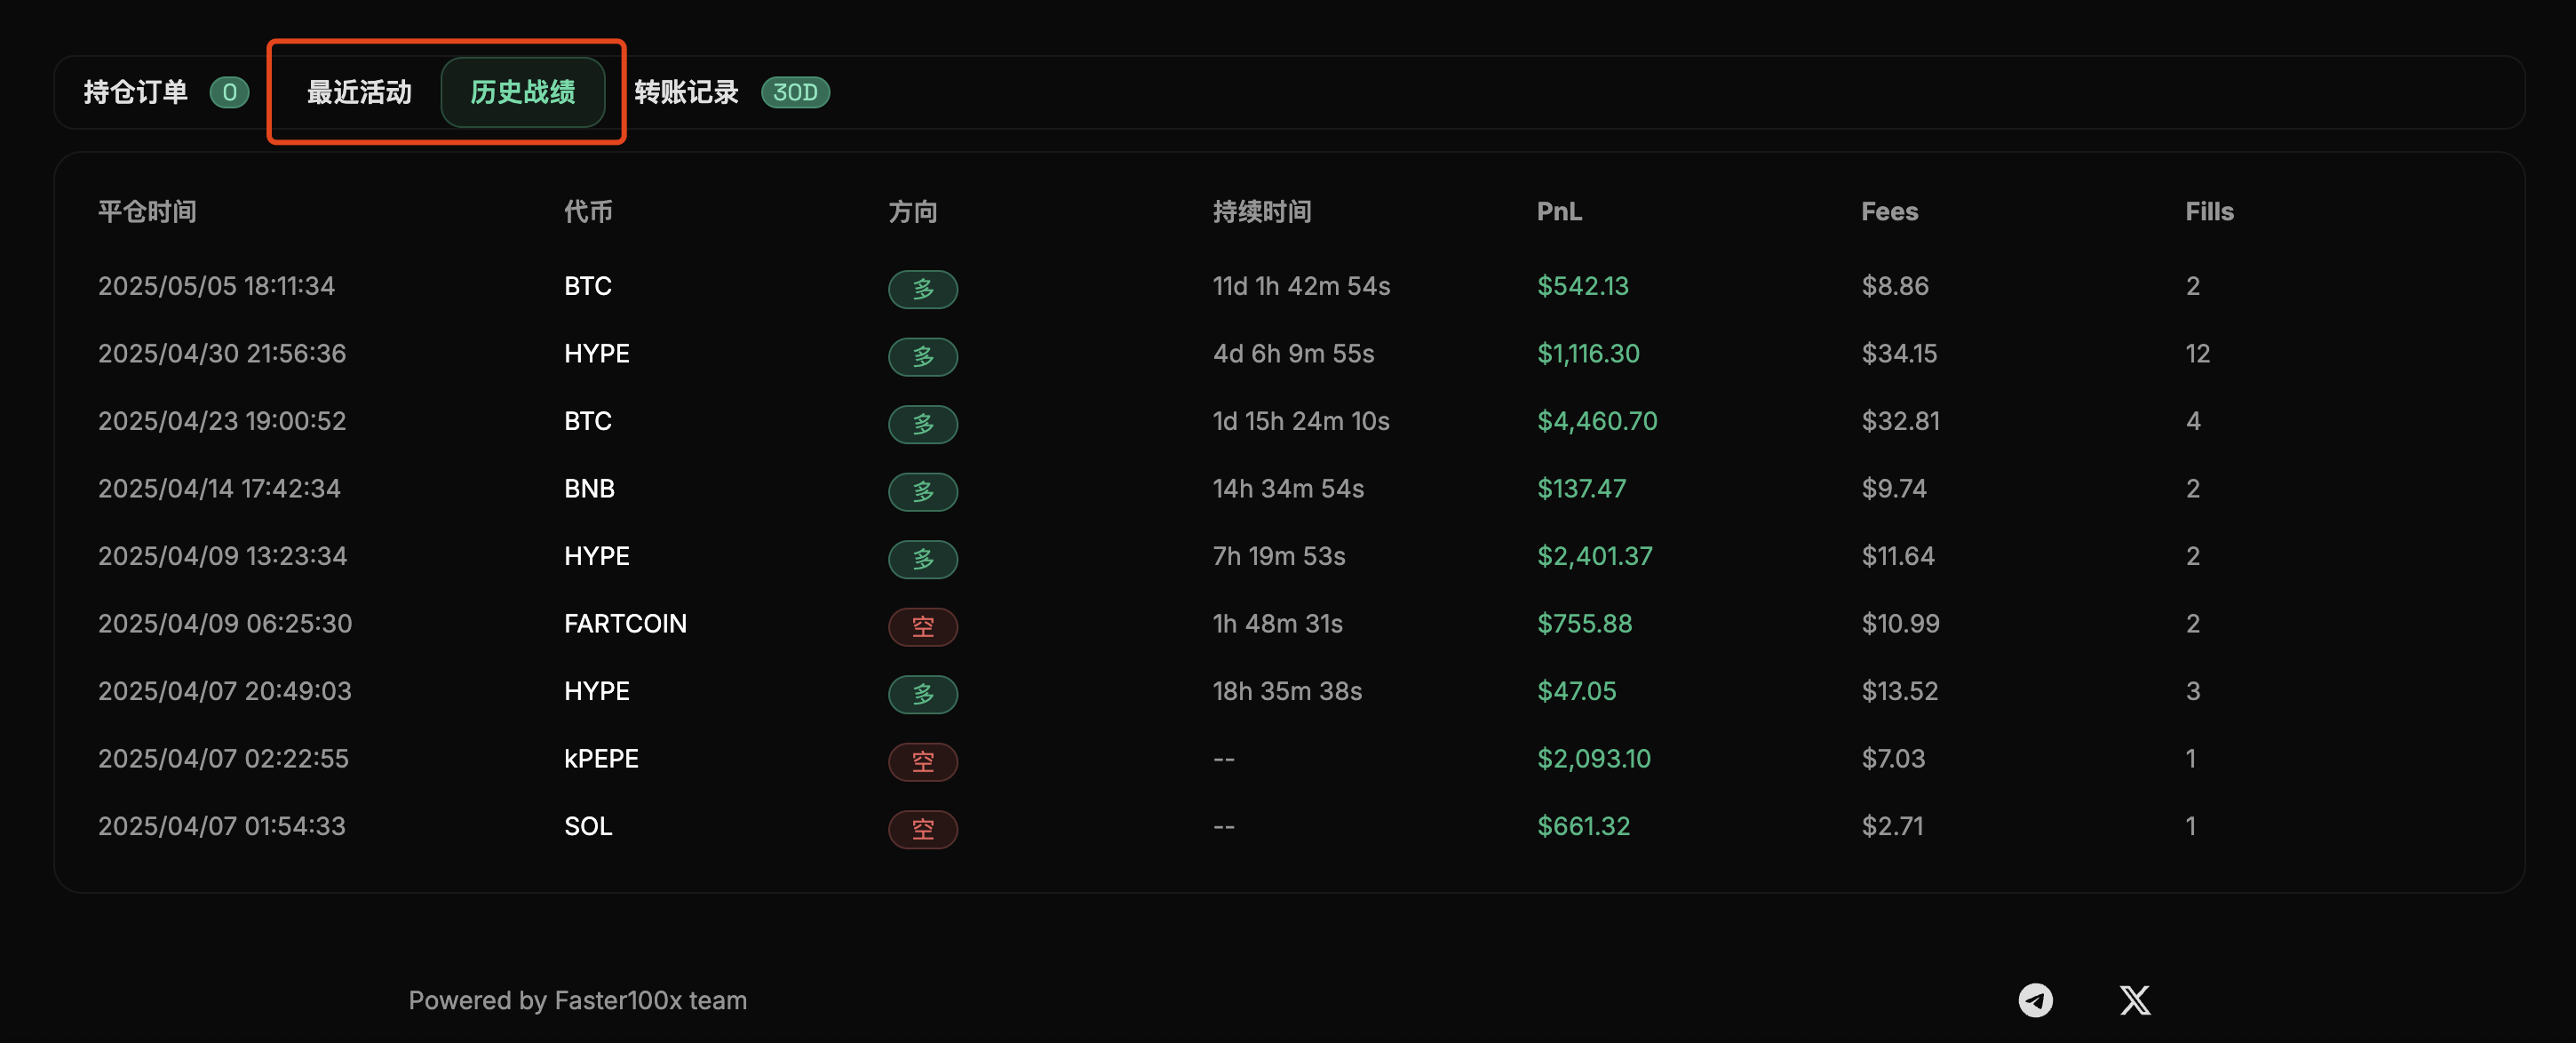
Task: Click the $4,460.70 PnL value
Action: 1596,421
